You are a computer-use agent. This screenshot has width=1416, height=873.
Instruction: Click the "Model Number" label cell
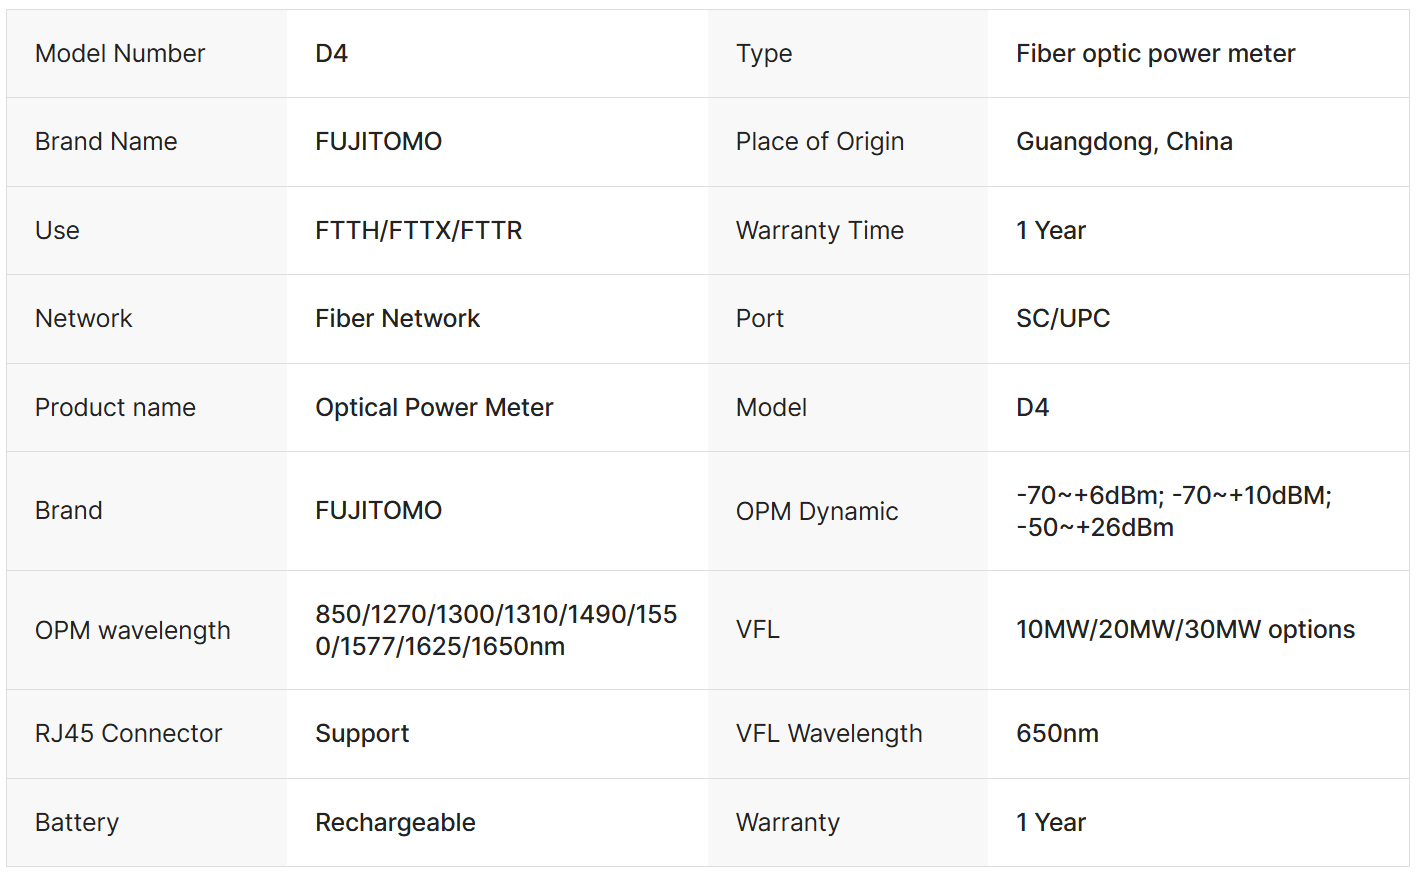coord(120,54)
